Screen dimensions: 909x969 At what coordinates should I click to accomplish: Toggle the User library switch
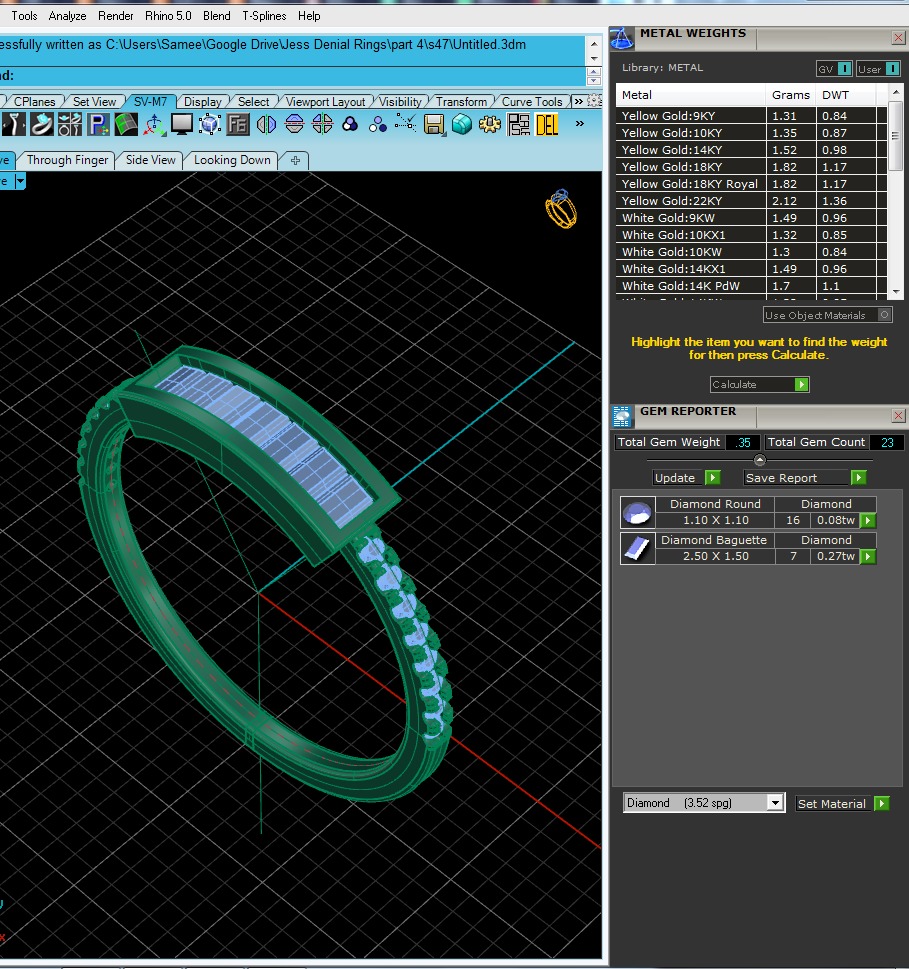(x=892, y=69)
